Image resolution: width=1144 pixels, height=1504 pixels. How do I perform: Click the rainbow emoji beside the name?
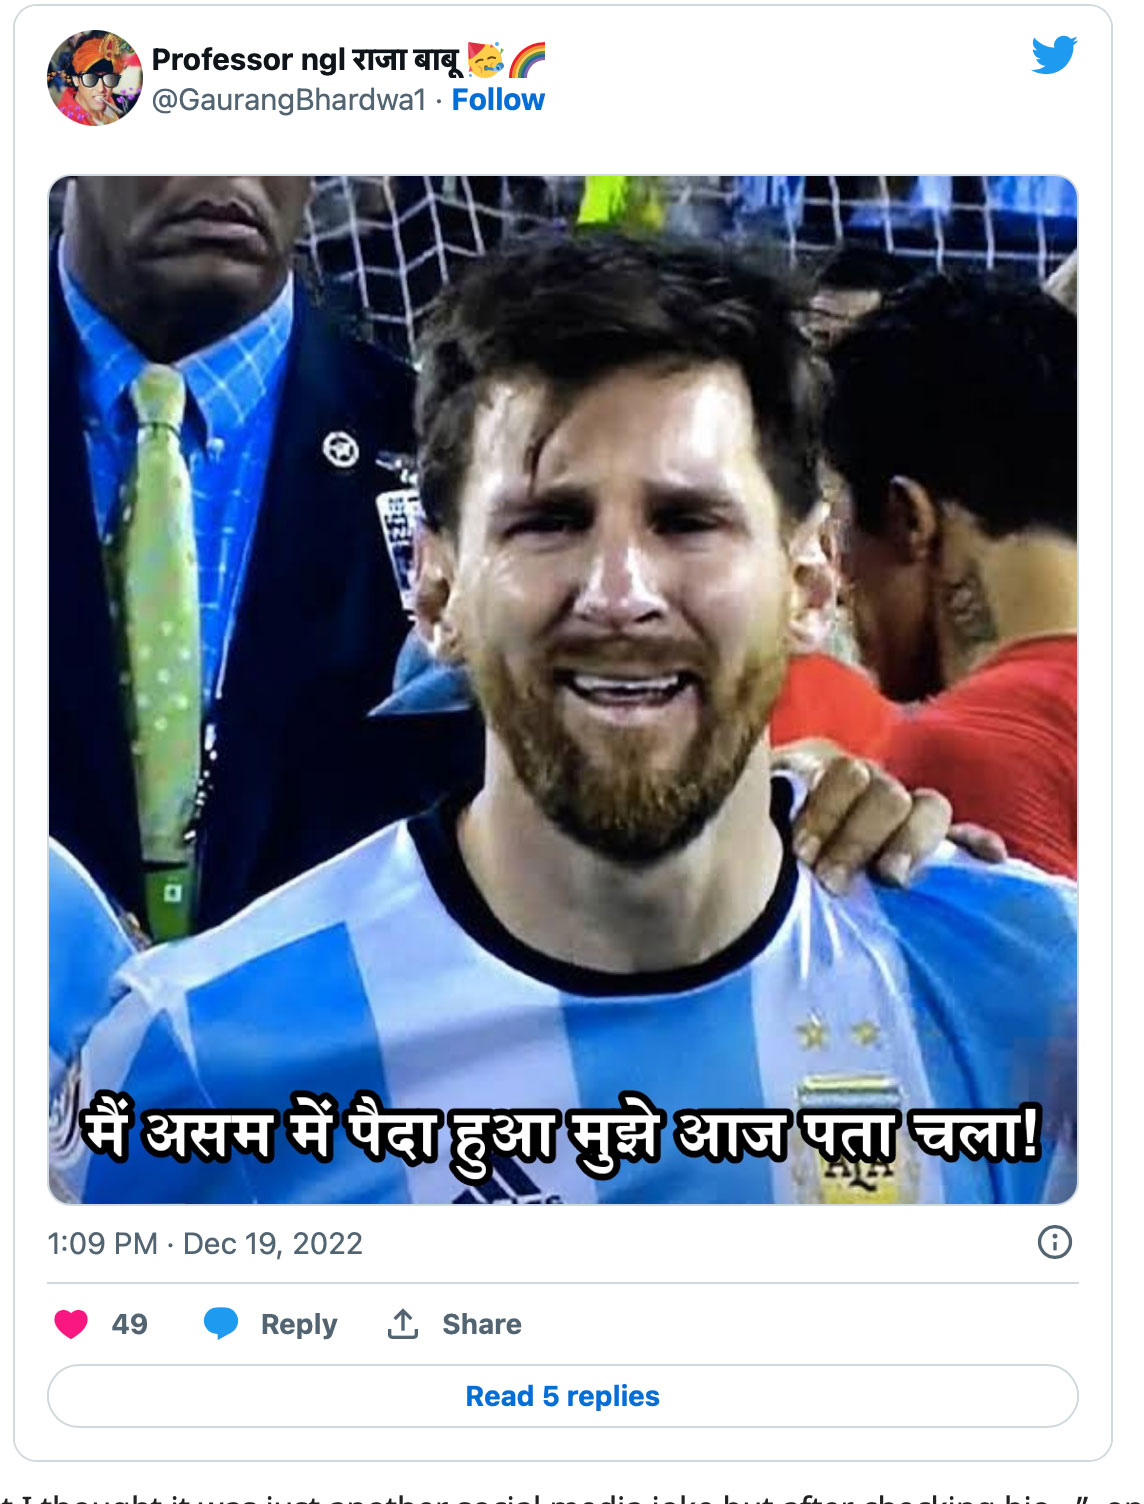pos(527,61)
